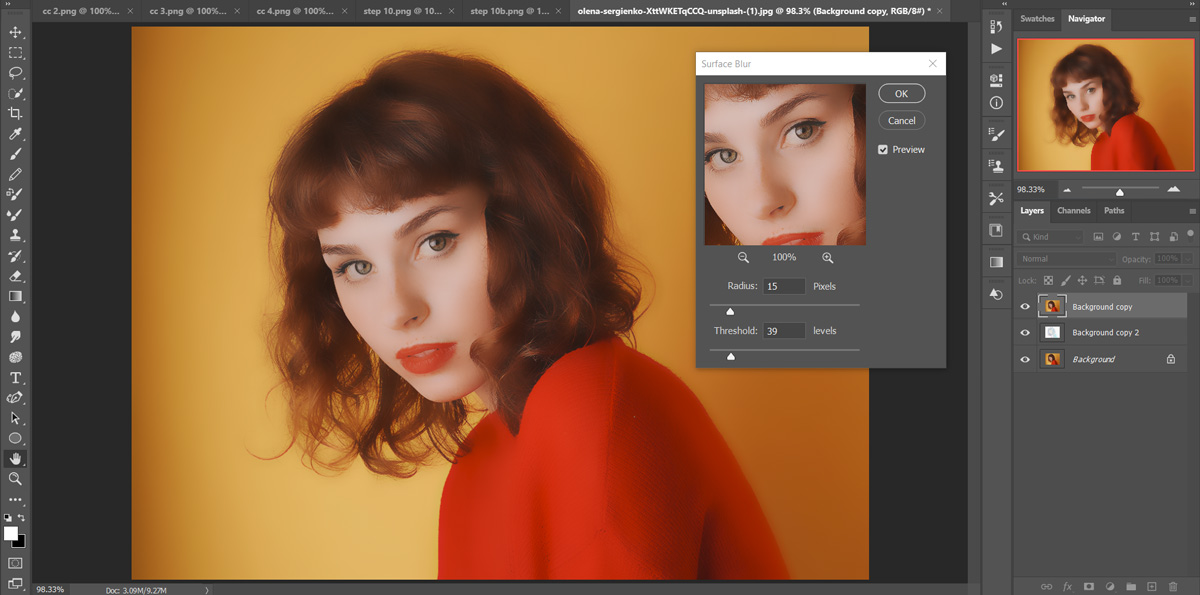
Task: Hide the Background copy layer
Action: [x=1025, y=307]
